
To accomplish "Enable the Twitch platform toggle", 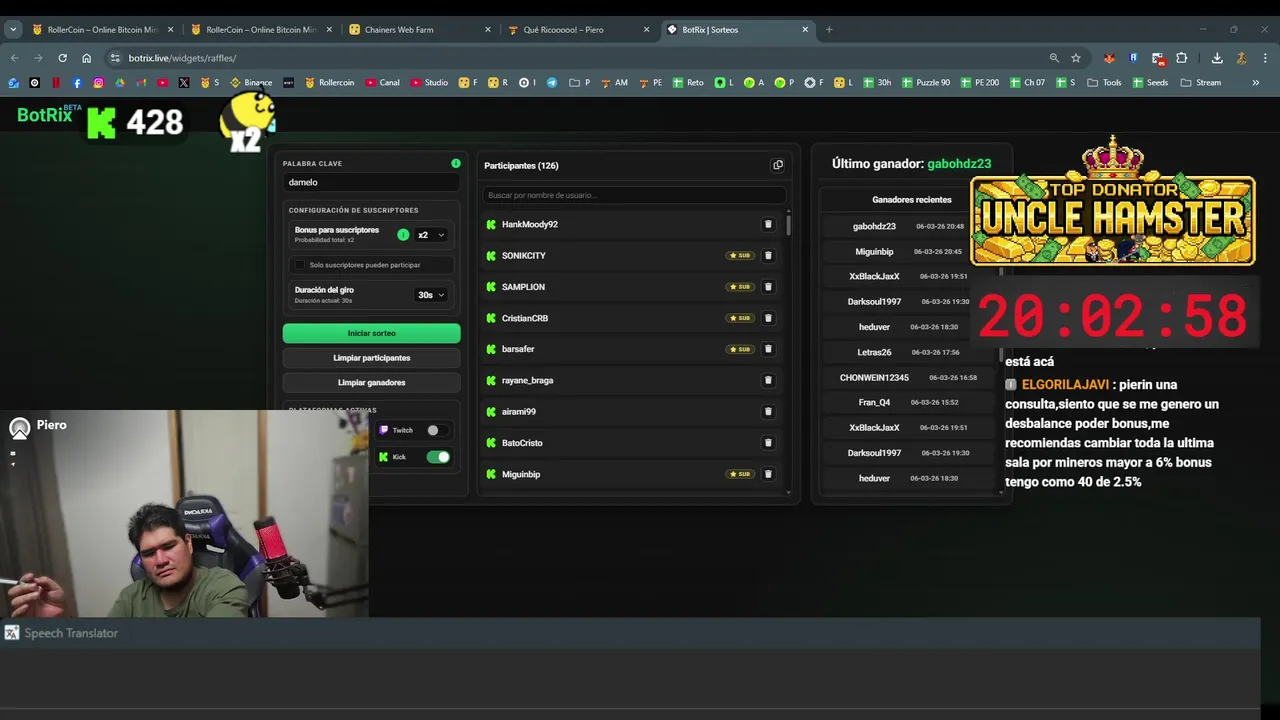I will [438, 430].
